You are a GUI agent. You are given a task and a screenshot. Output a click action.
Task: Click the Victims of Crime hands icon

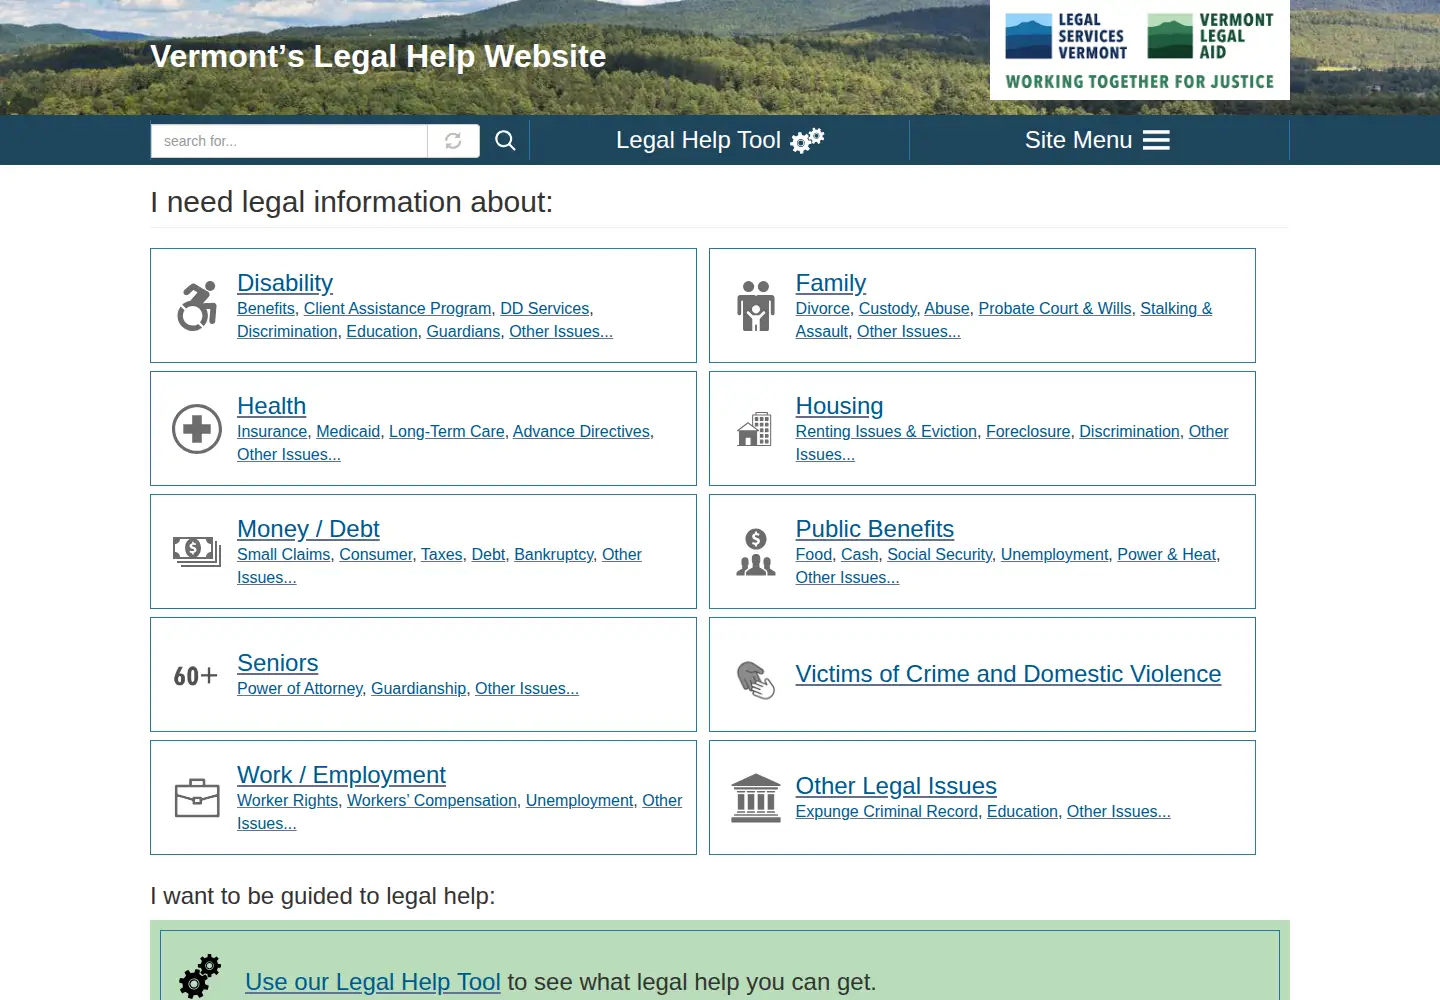[x=756, y=680]
